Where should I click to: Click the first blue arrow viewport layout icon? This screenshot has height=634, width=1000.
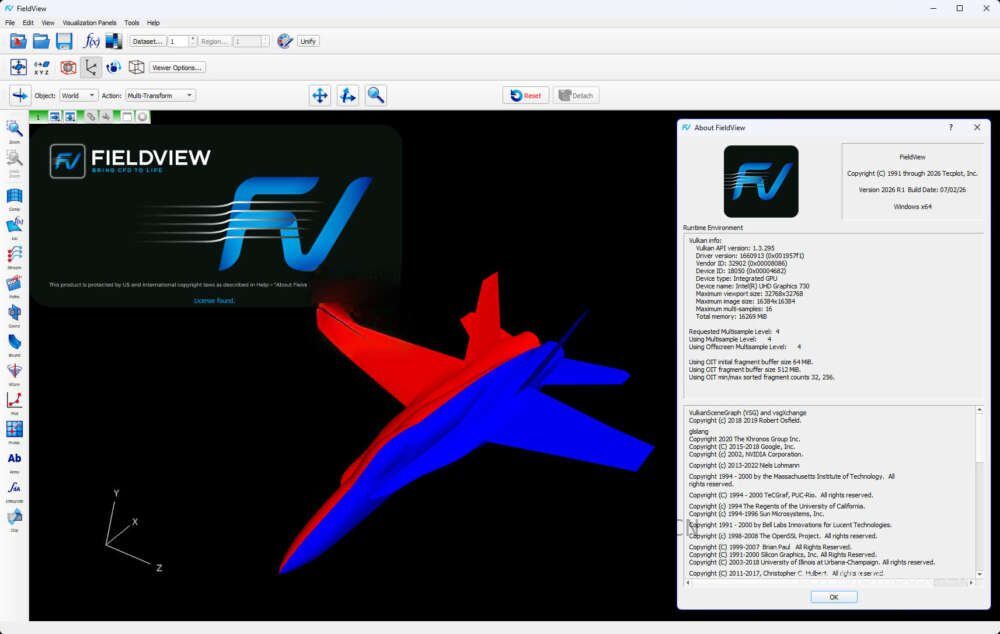pos(55,117)
